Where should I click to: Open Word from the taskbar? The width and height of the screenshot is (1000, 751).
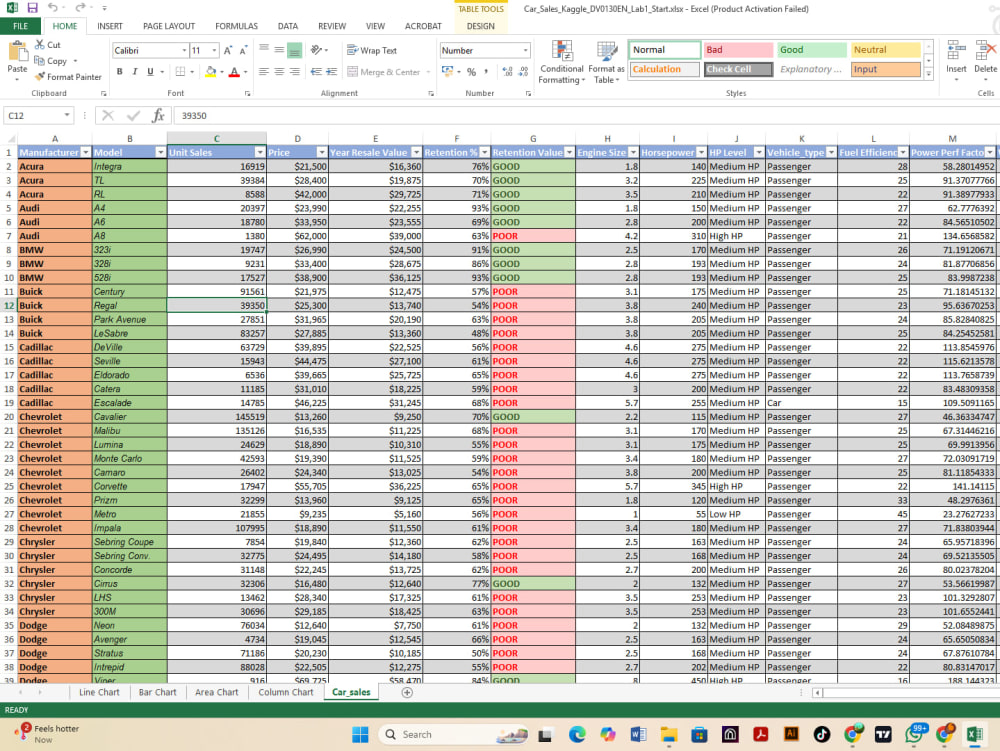638,734
